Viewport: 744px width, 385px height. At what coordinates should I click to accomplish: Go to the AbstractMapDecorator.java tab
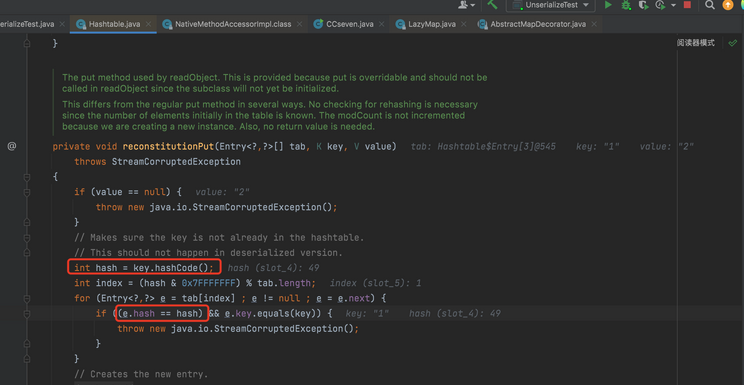[538, 24]
